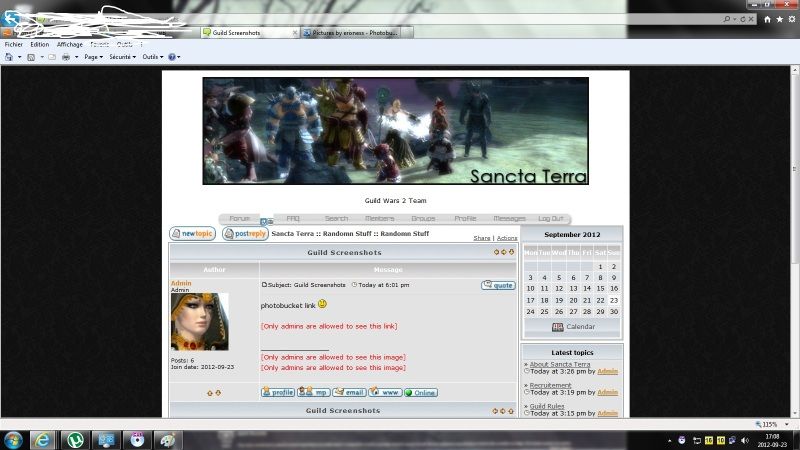The image size is (800, 450).
Task: Click the address bar search magnifier
Action: point(727,19)
